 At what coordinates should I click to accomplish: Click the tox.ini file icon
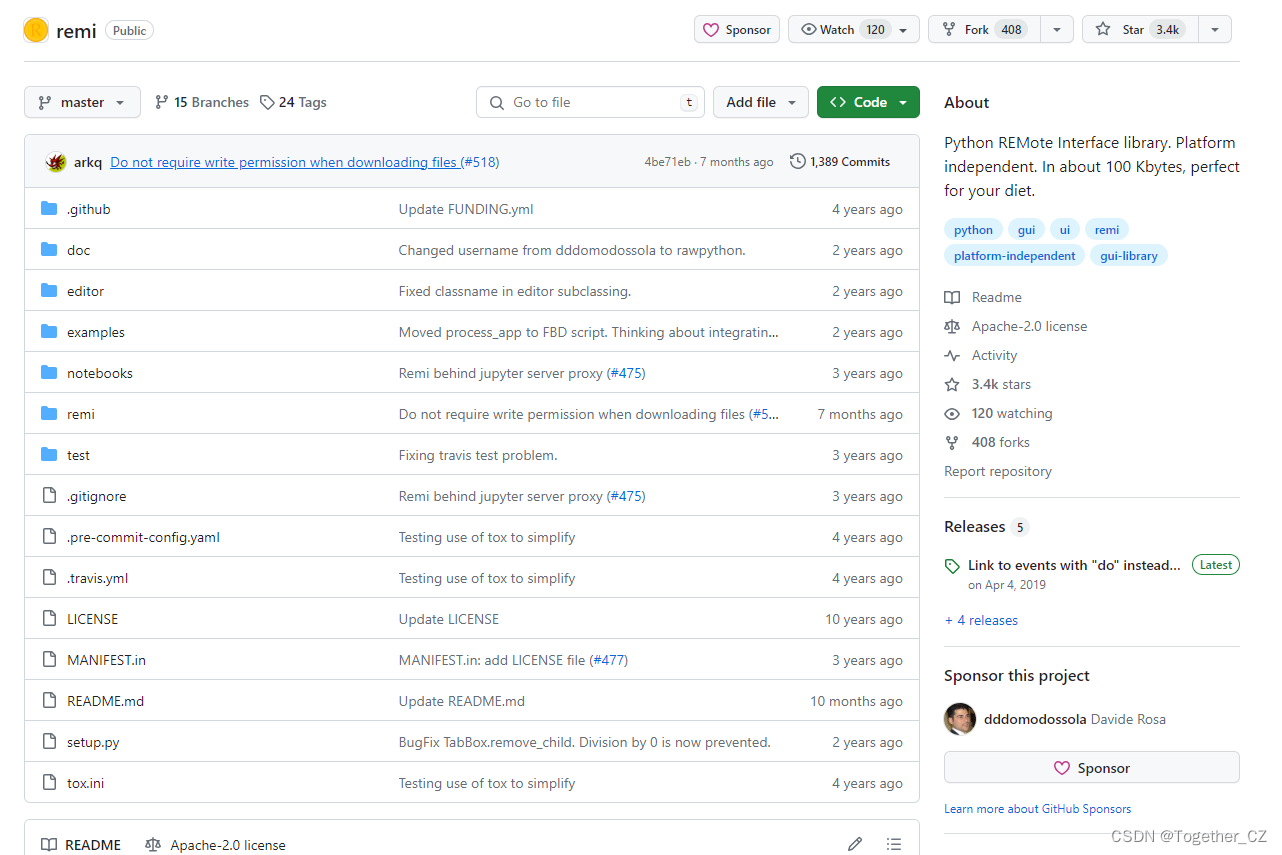click(x=49, y=783)
